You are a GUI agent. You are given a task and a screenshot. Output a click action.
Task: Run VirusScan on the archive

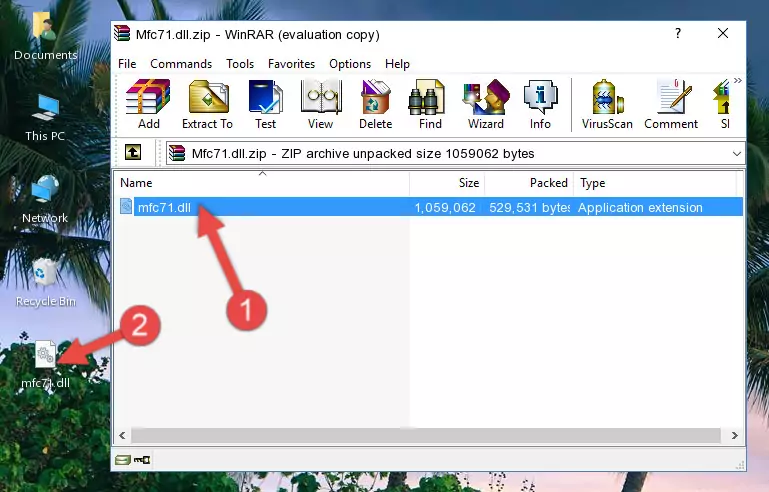607,104
